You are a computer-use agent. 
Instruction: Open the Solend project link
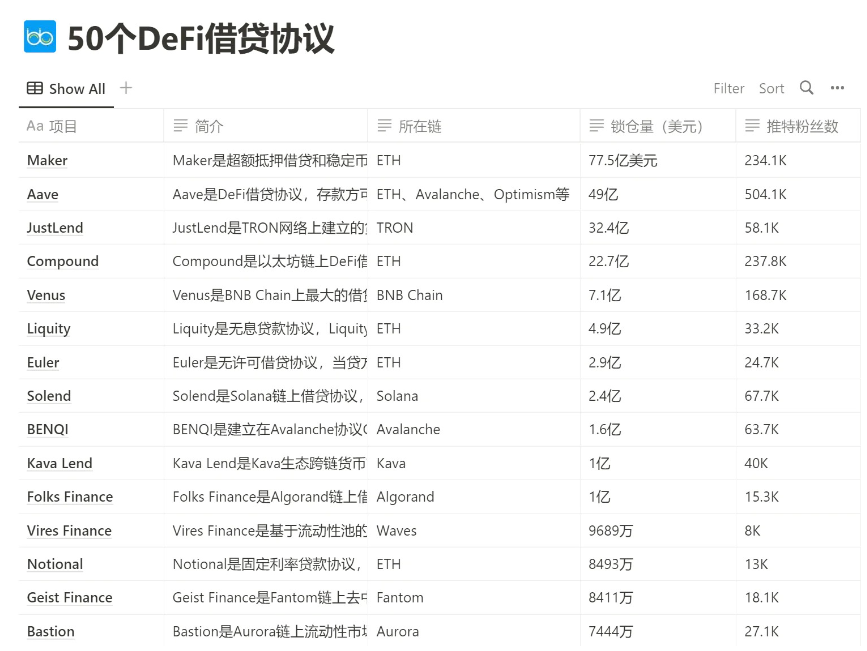point(49,396)
